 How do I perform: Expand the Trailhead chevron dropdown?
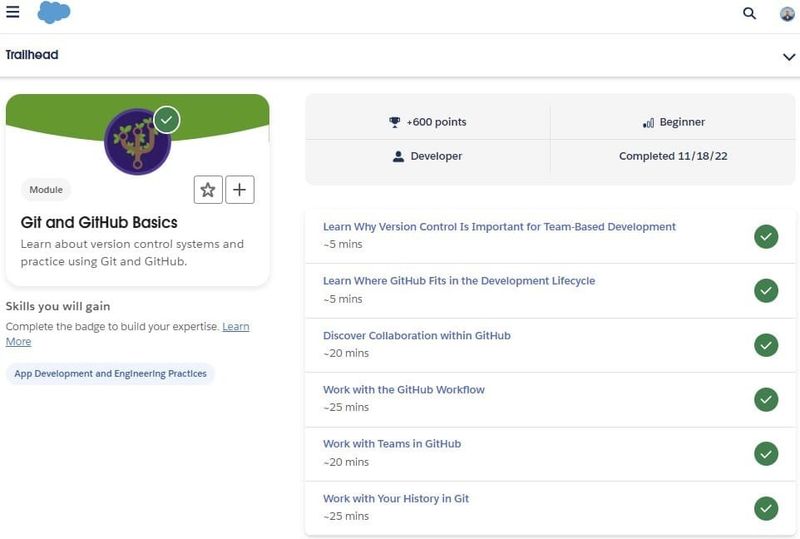click(x=789, y=57)
